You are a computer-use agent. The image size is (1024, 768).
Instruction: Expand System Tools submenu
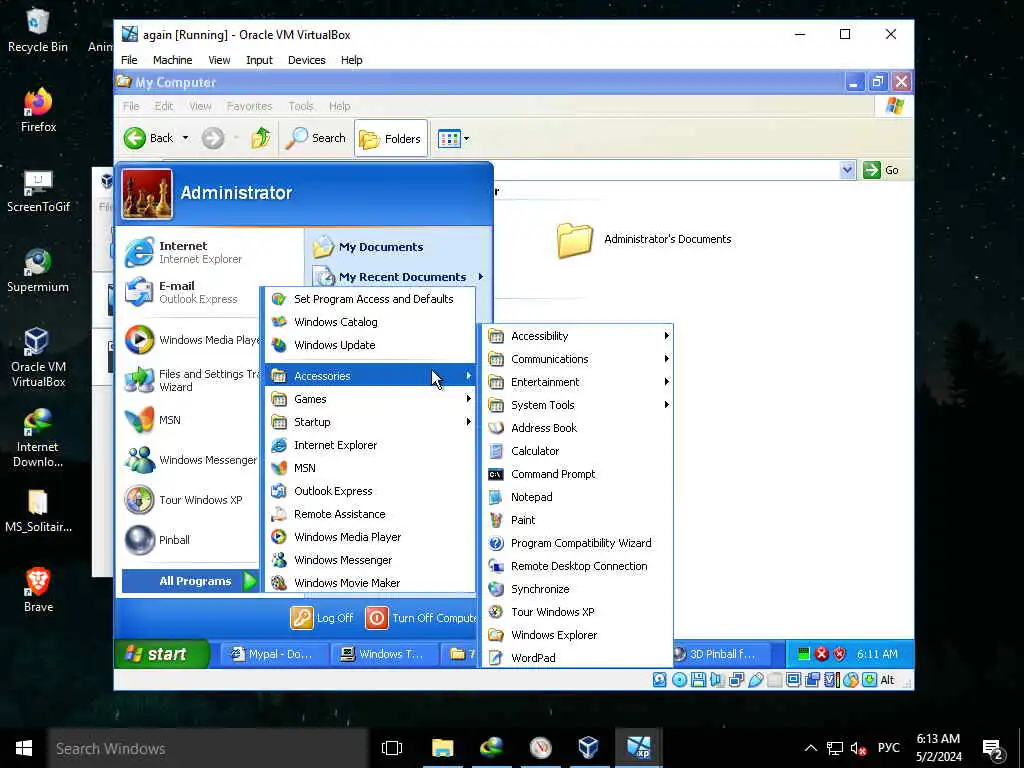[x=577, y=405]
